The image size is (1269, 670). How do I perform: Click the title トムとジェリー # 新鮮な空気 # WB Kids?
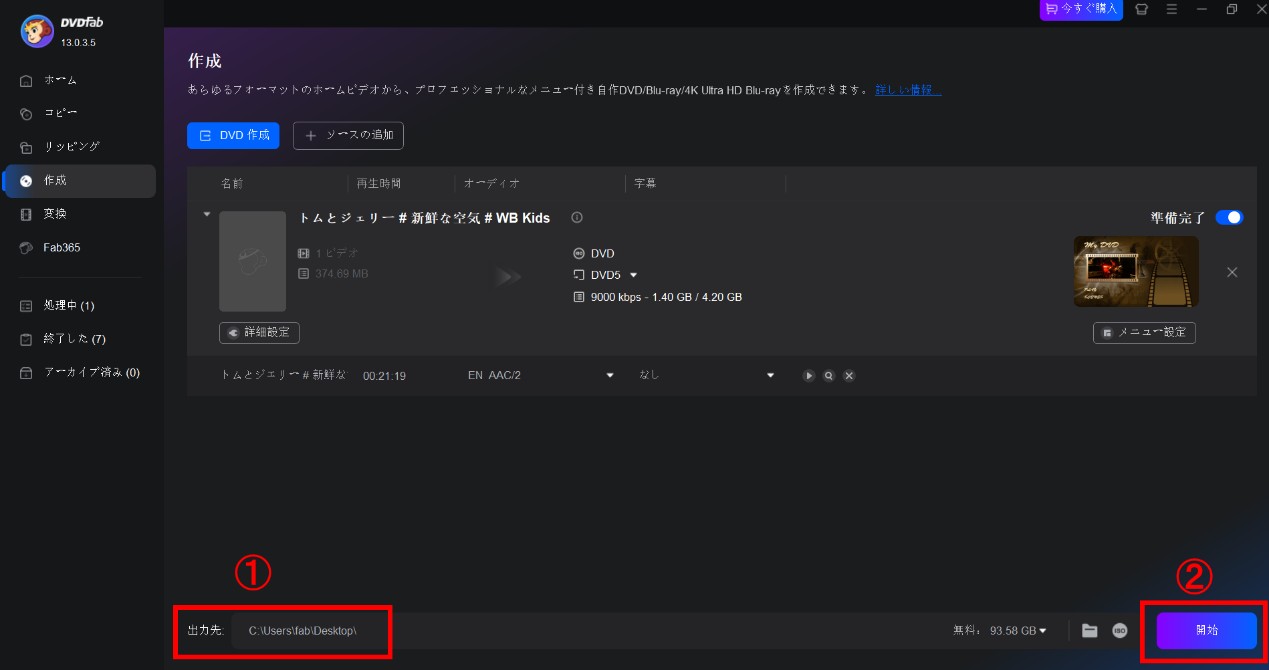click(424, 218)
